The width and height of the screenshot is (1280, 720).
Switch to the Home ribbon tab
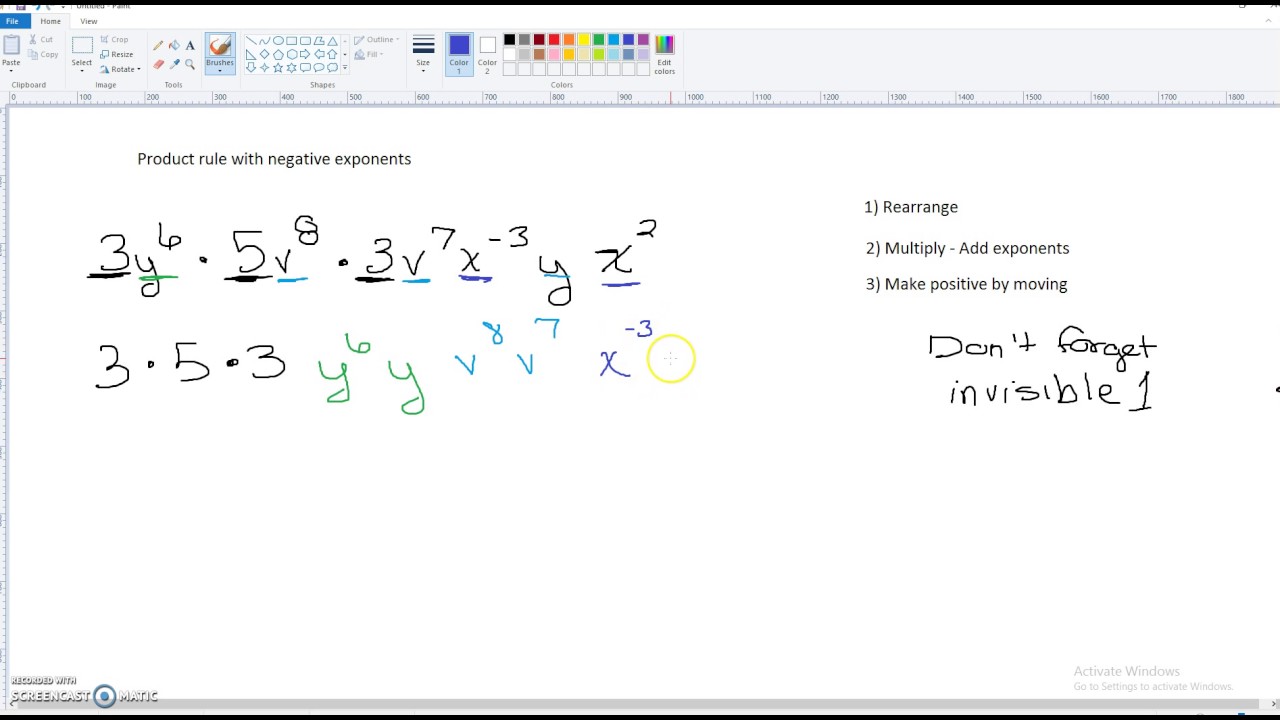50,21
